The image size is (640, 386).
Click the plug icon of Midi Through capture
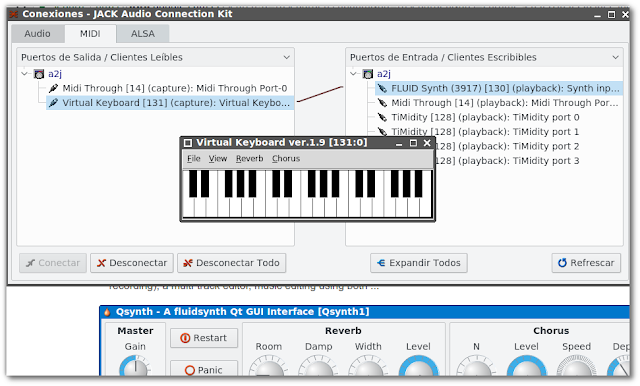(53, 88)
